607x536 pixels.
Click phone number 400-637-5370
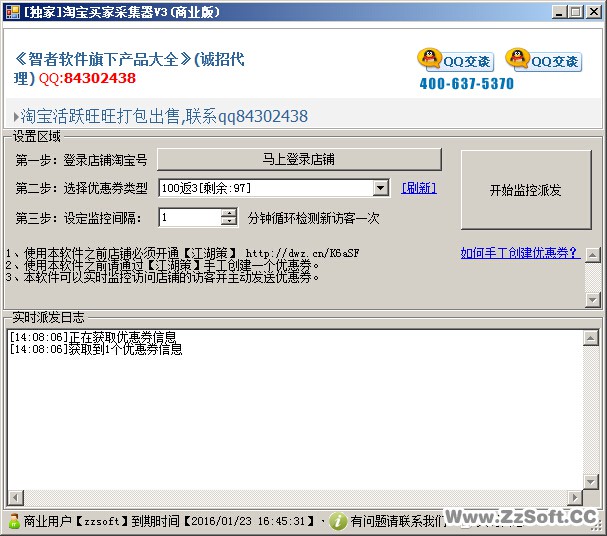(466, 84)
